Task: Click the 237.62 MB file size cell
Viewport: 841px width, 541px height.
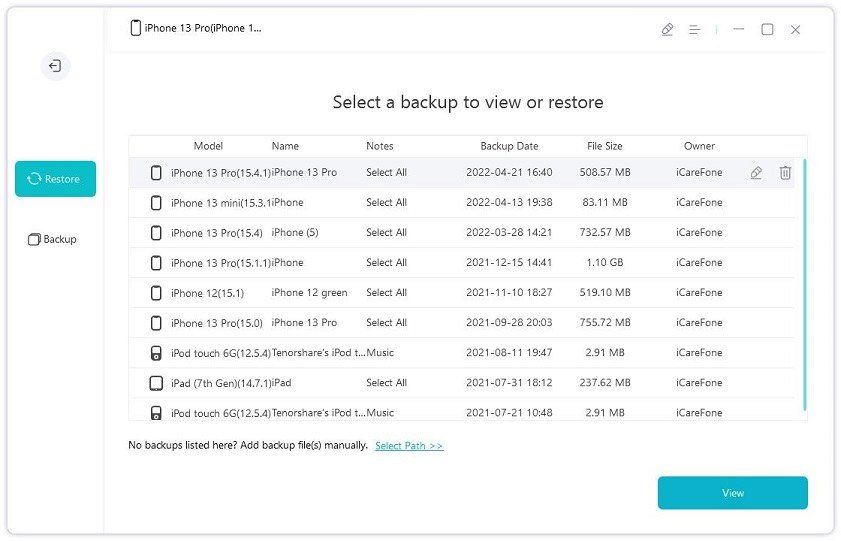Action: [605, 382]
